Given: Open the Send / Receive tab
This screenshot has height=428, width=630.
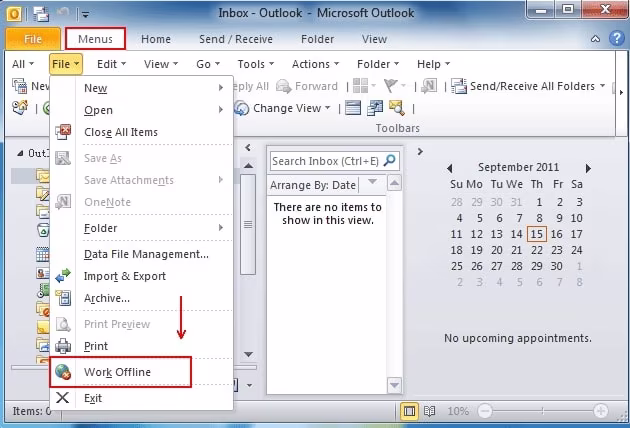Looking at the screenshot, I should (x=236, y=39).
